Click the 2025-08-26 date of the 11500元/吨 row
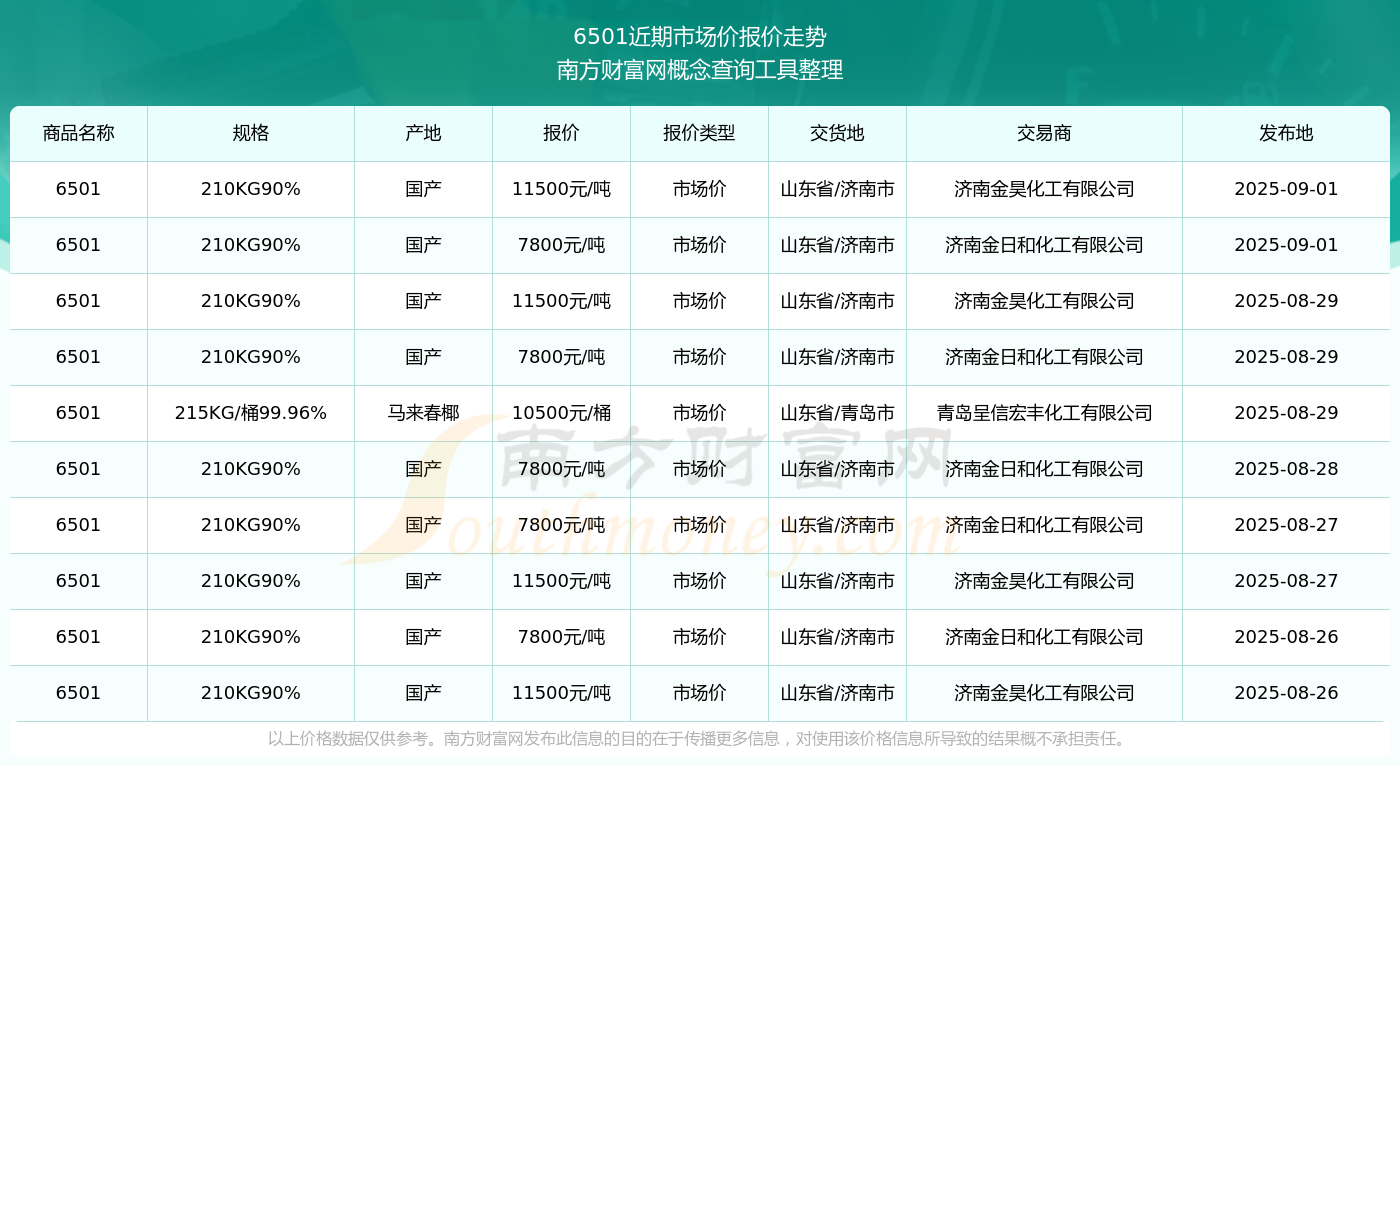 [1287, 693]
